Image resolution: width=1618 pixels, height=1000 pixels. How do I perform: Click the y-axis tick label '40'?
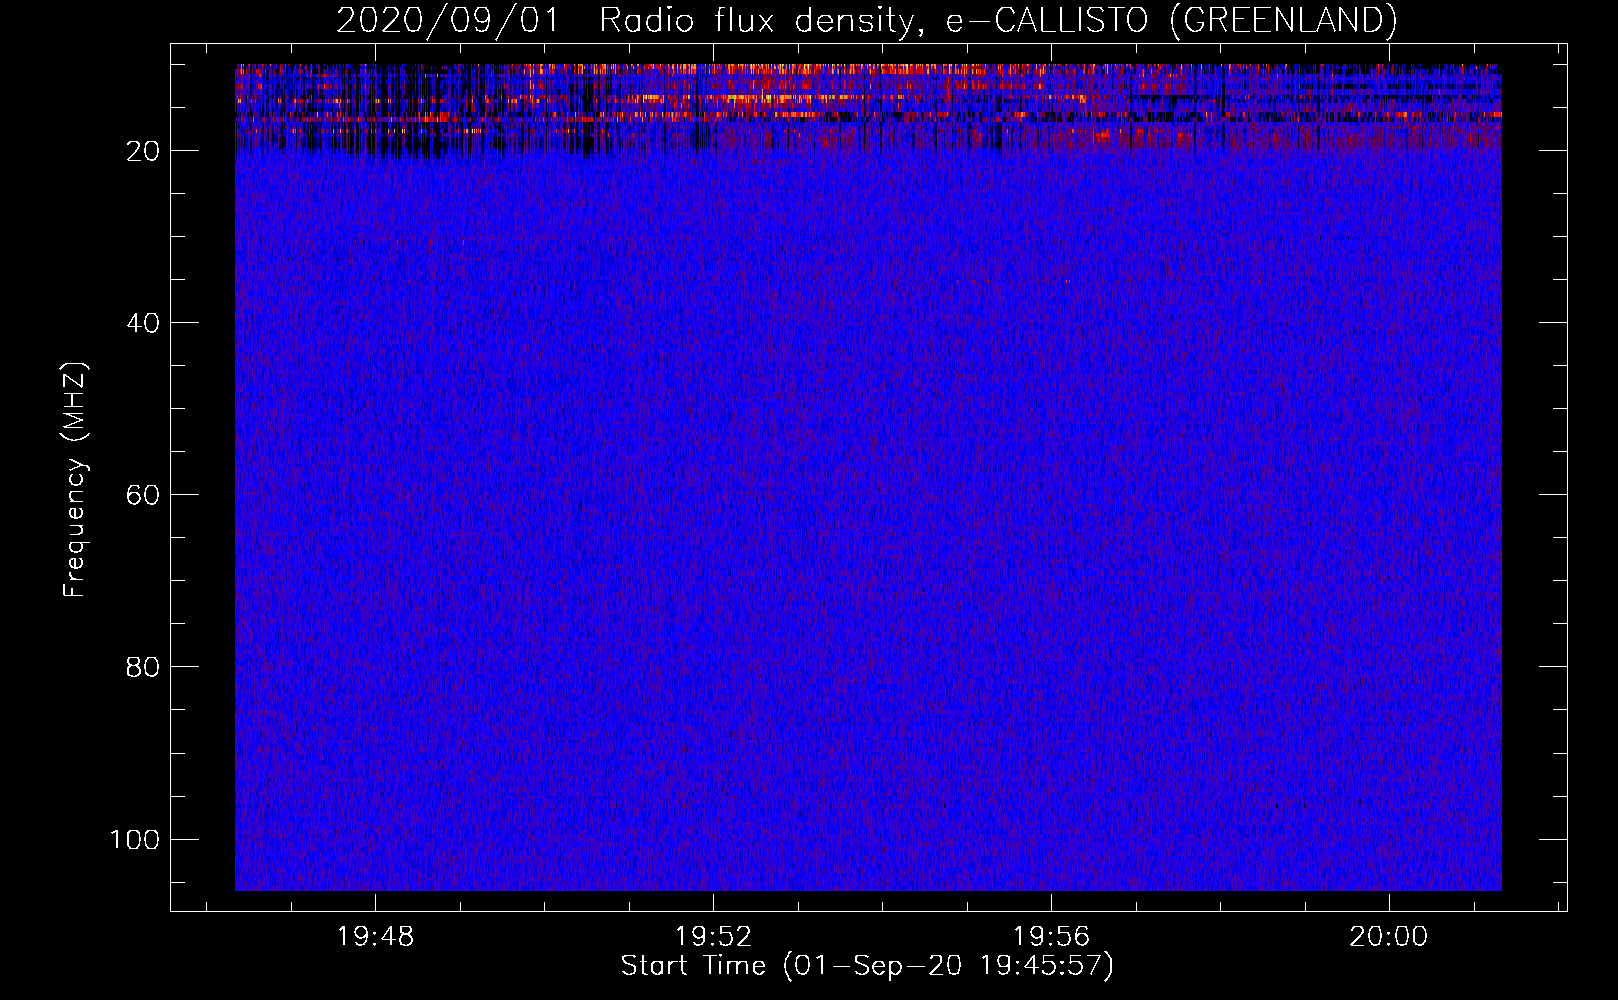143,323
